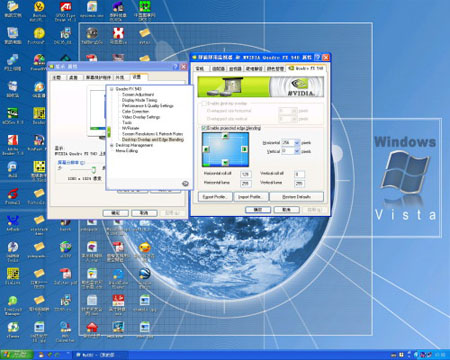Toggle Enable projected edge blending checkbox
The height and width of the screenshot is (360, 450).
point(204,128)
